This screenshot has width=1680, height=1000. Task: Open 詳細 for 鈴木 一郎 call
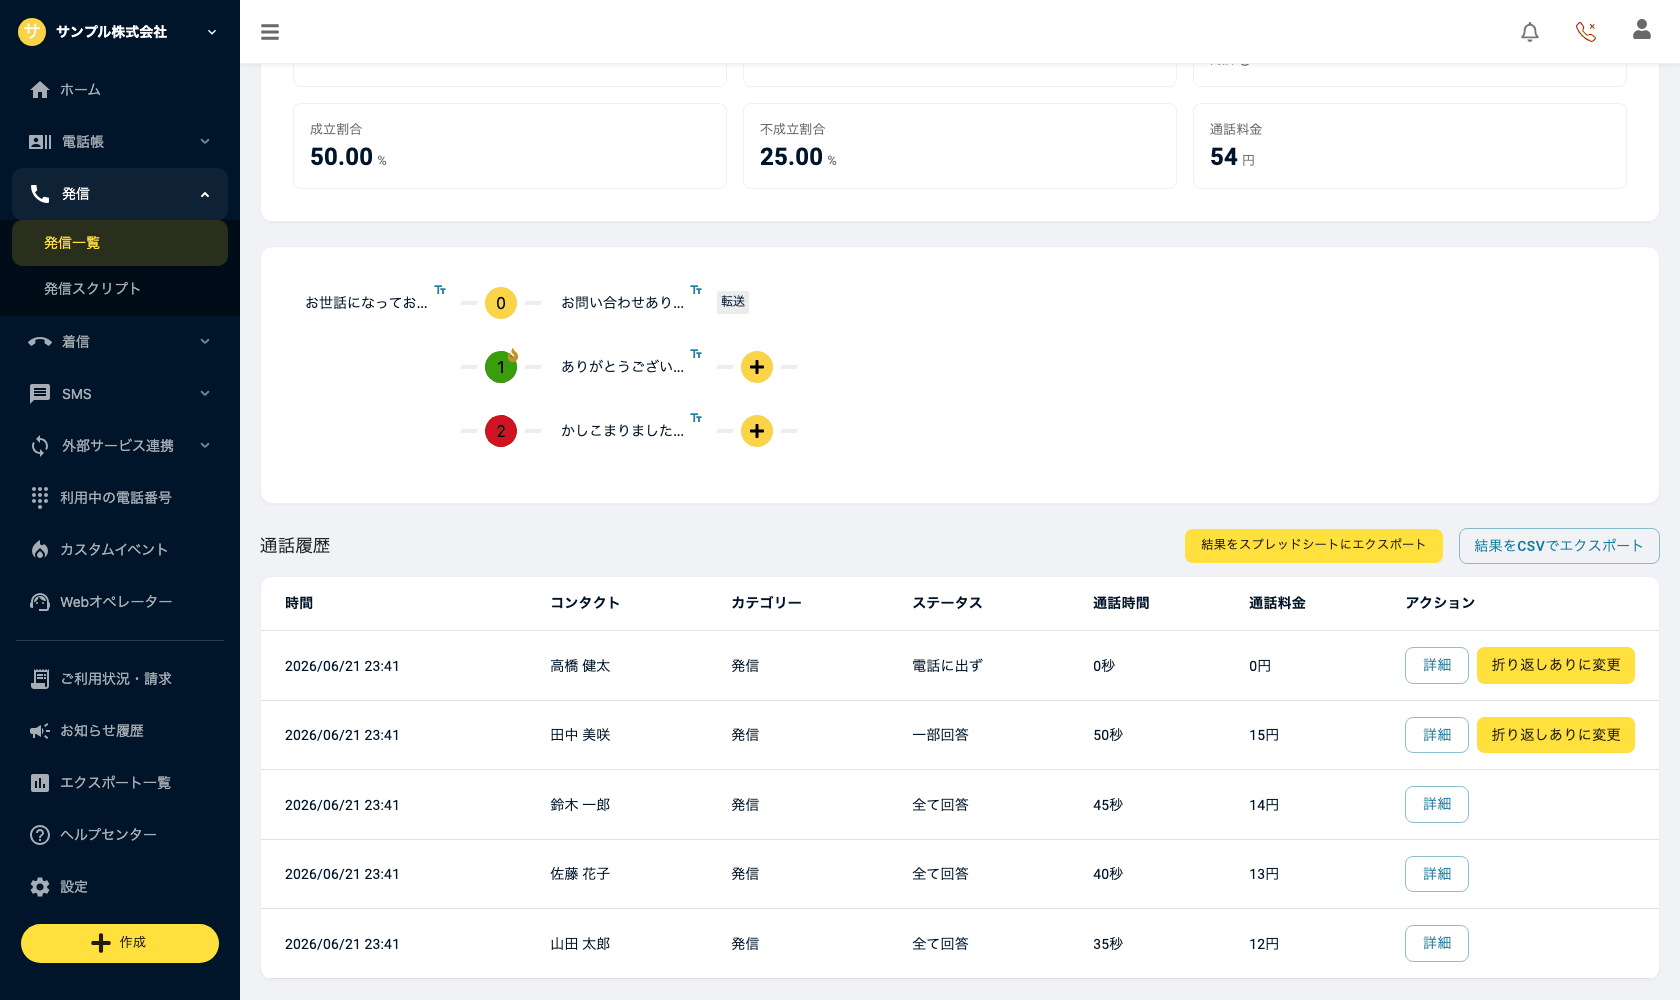(x=1436, y=804)
